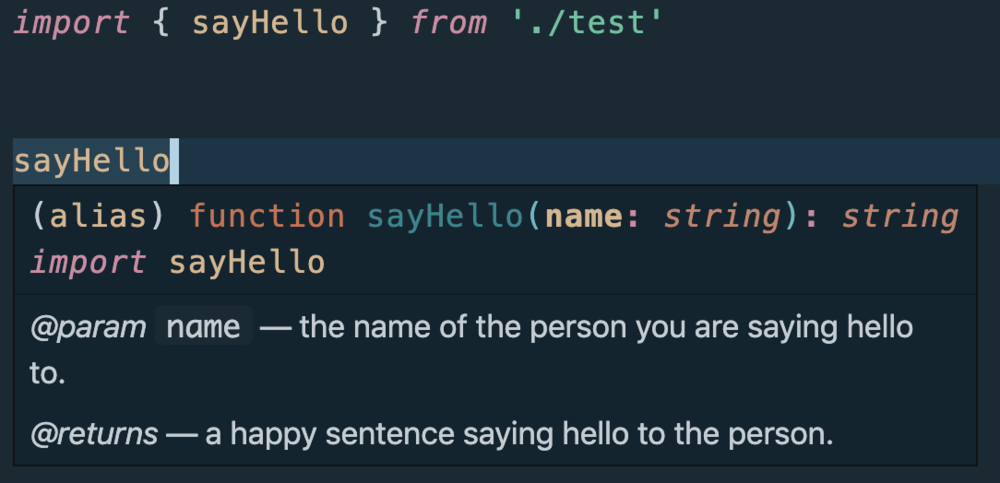The image size is (1000, 483).
Task: Click the string return type in the signature
Action: pyautogui.click(x=899, y=216)
